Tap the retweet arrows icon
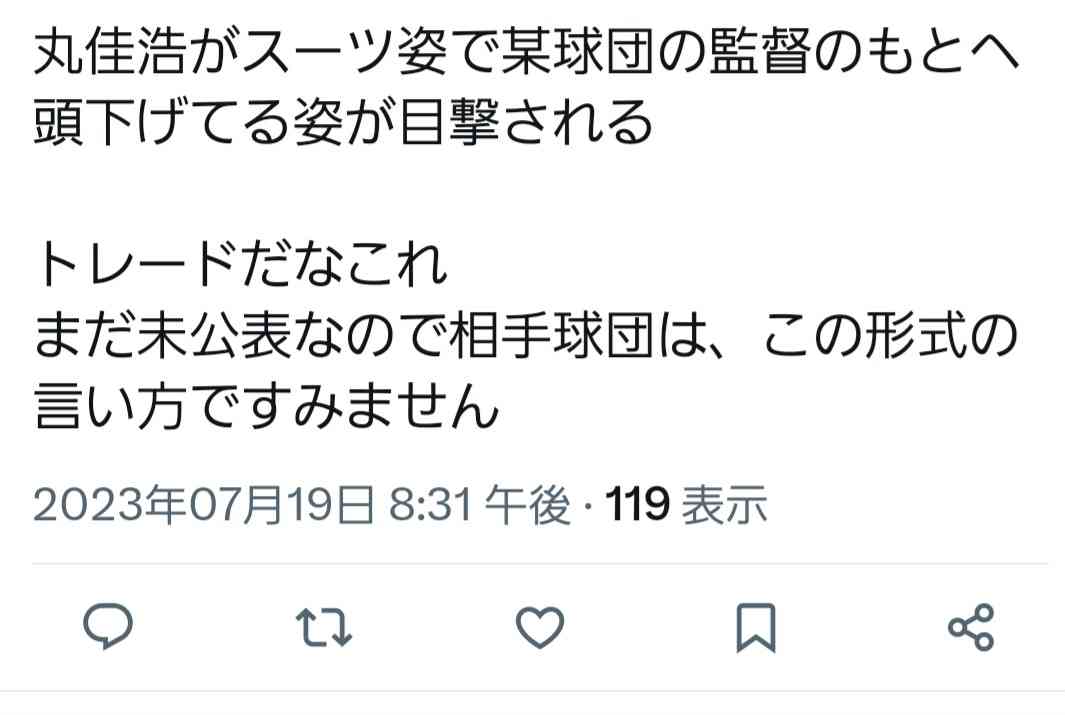The image size is (1065, 715). (324, 626)
